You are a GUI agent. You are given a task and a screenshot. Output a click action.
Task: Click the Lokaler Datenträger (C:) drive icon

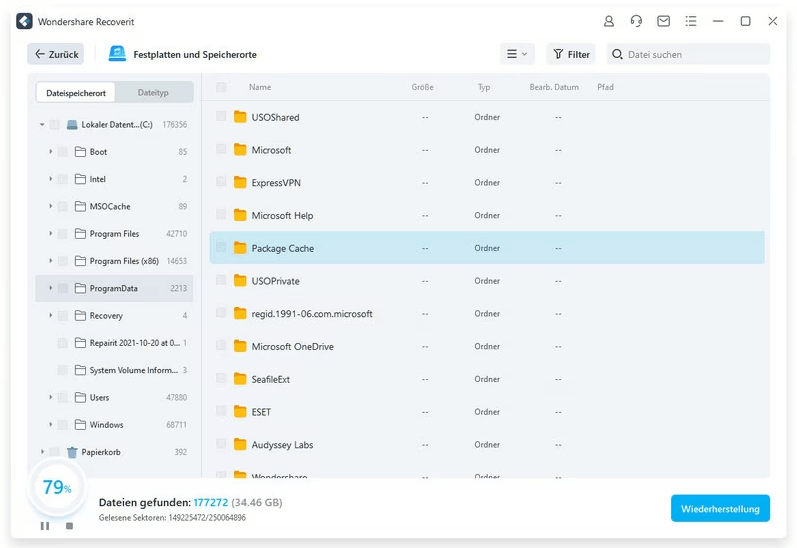coord(72,125)
